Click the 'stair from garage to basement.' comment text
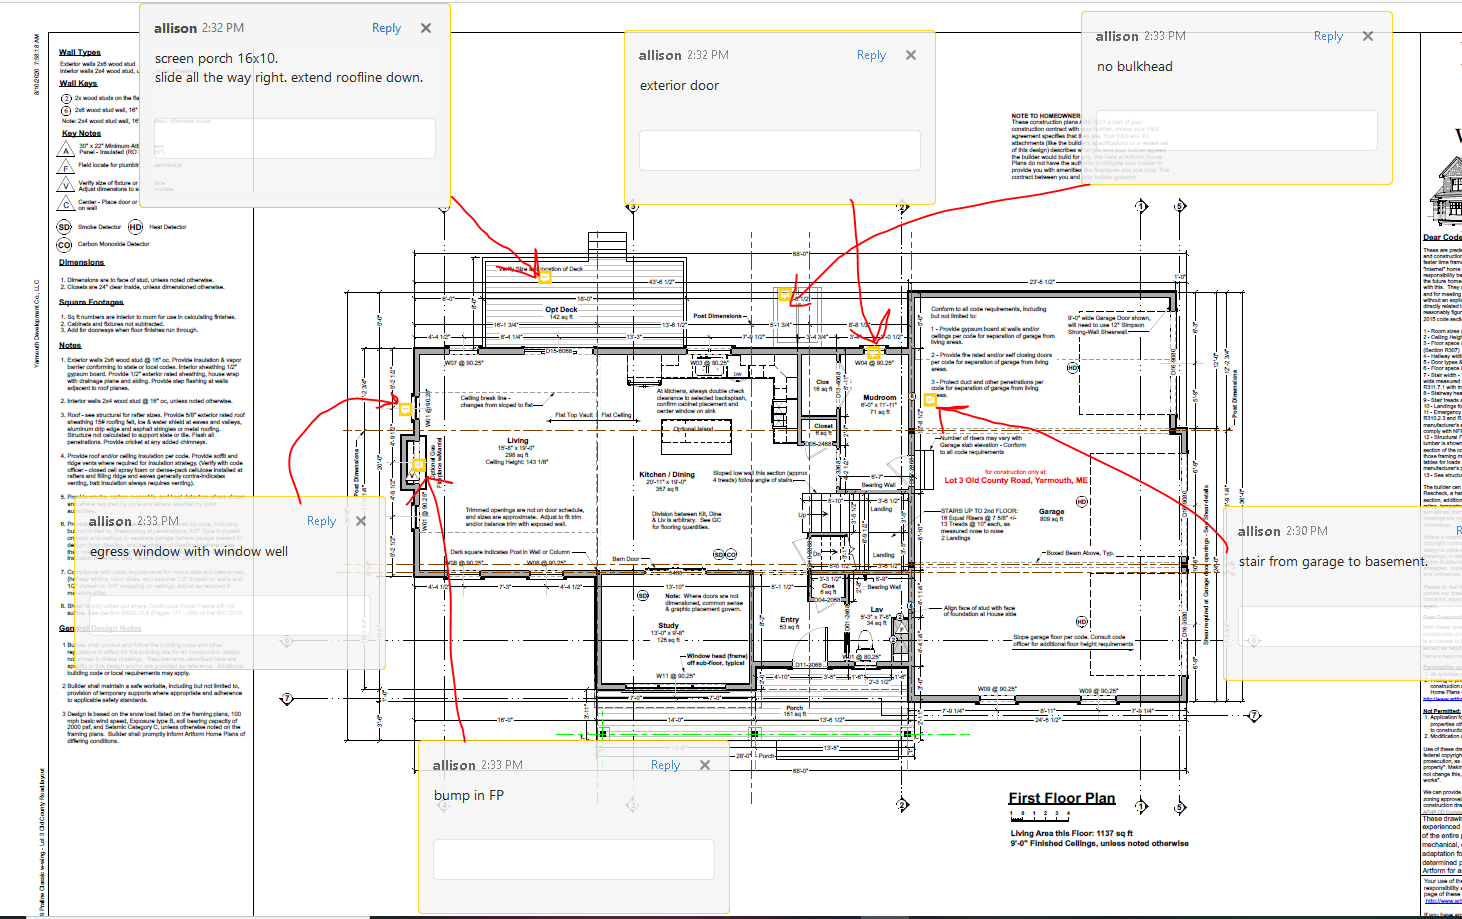Image resolution: width=1462 pixels, height=919 pixels. pos(1333,562)
